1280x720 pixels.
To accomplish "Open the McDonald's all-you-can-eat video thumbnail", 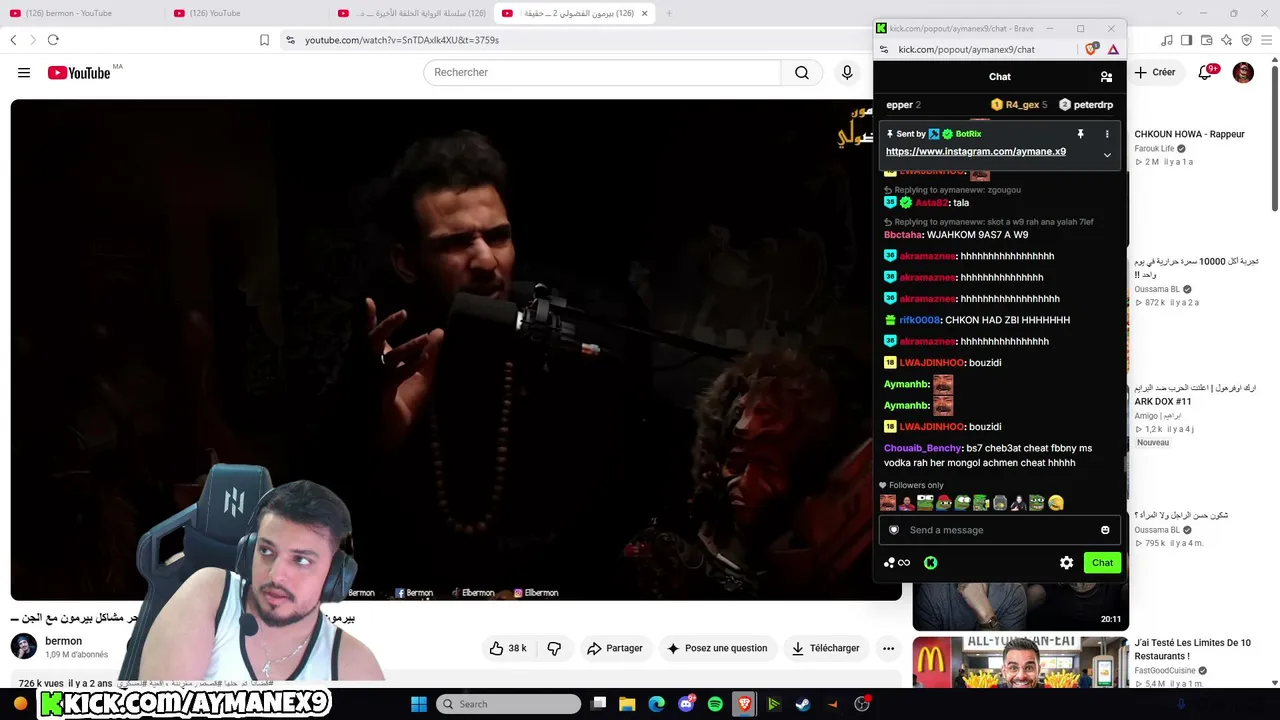I will click(1020, 662).
